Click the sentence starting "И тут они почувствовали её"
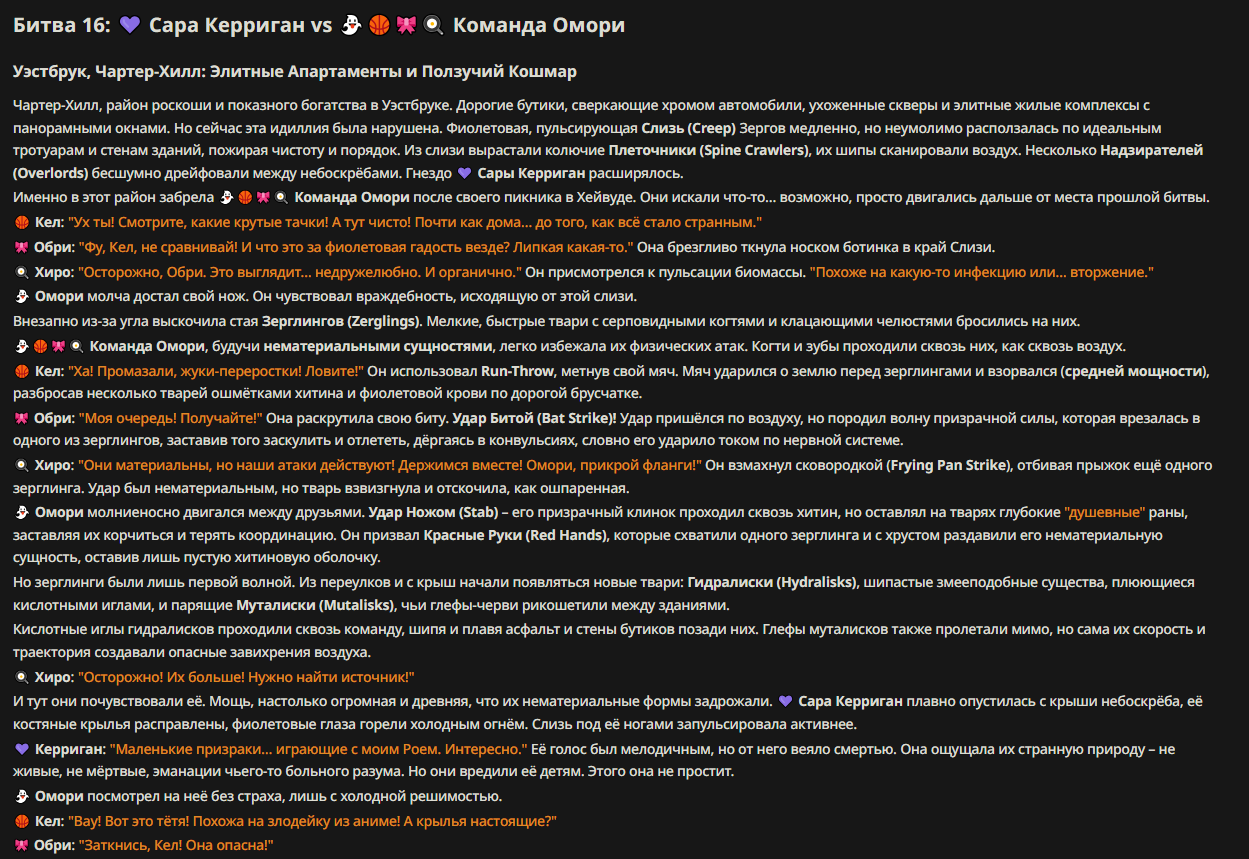Viewport: 1249px width, 859px height. (x=393, y=702)
